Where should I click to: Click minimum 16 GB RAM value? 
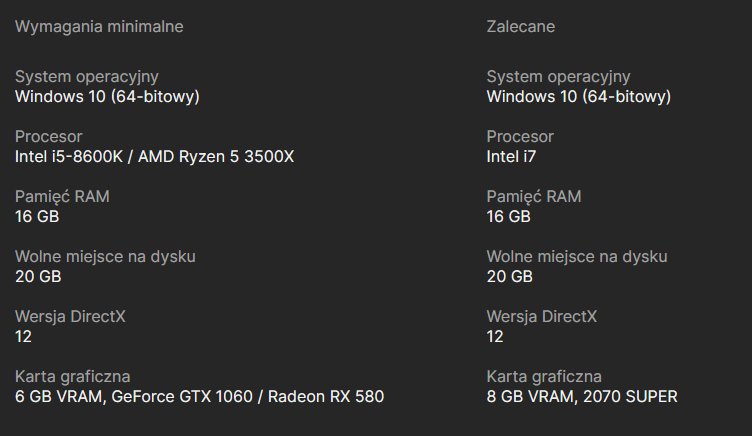tap(37, 217)
